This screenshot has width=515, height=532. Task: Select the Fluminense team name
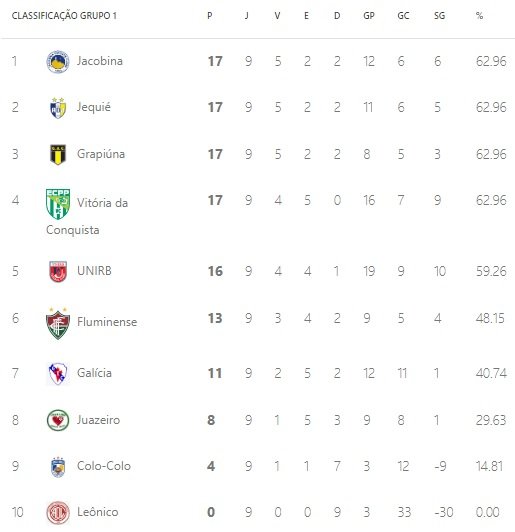(107, 322)
